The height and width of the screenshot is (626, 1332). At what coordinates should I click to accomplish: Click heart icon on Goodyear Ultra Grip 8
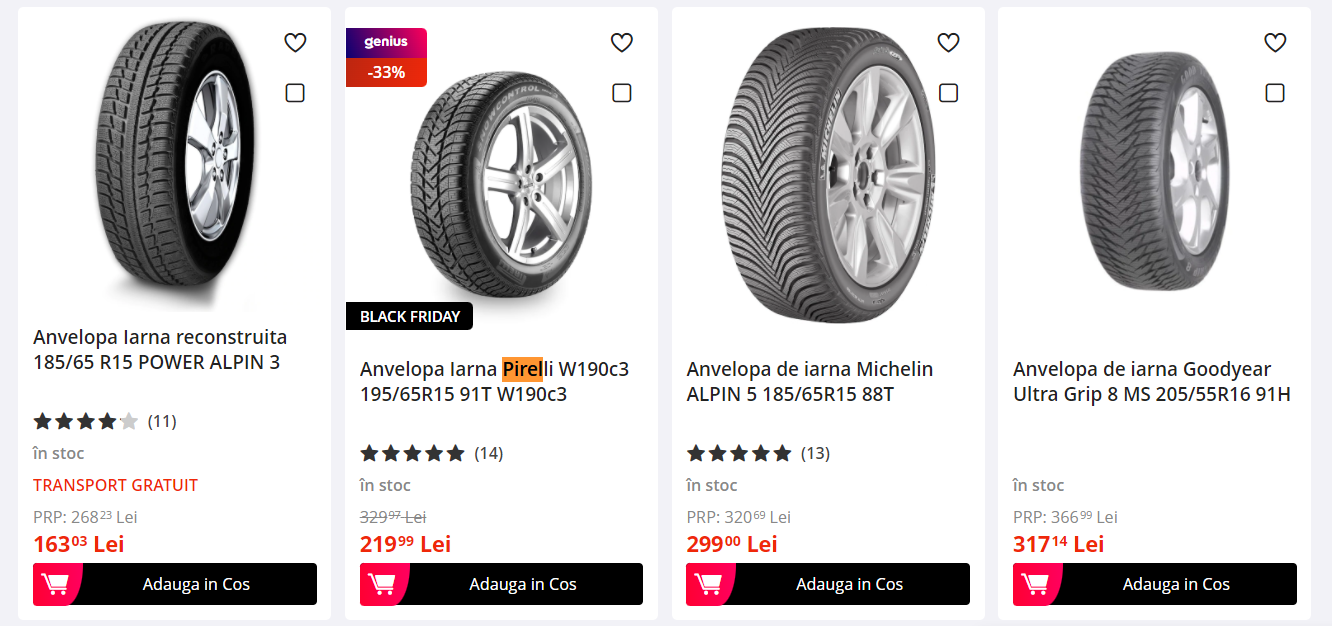click(1275, 43)
